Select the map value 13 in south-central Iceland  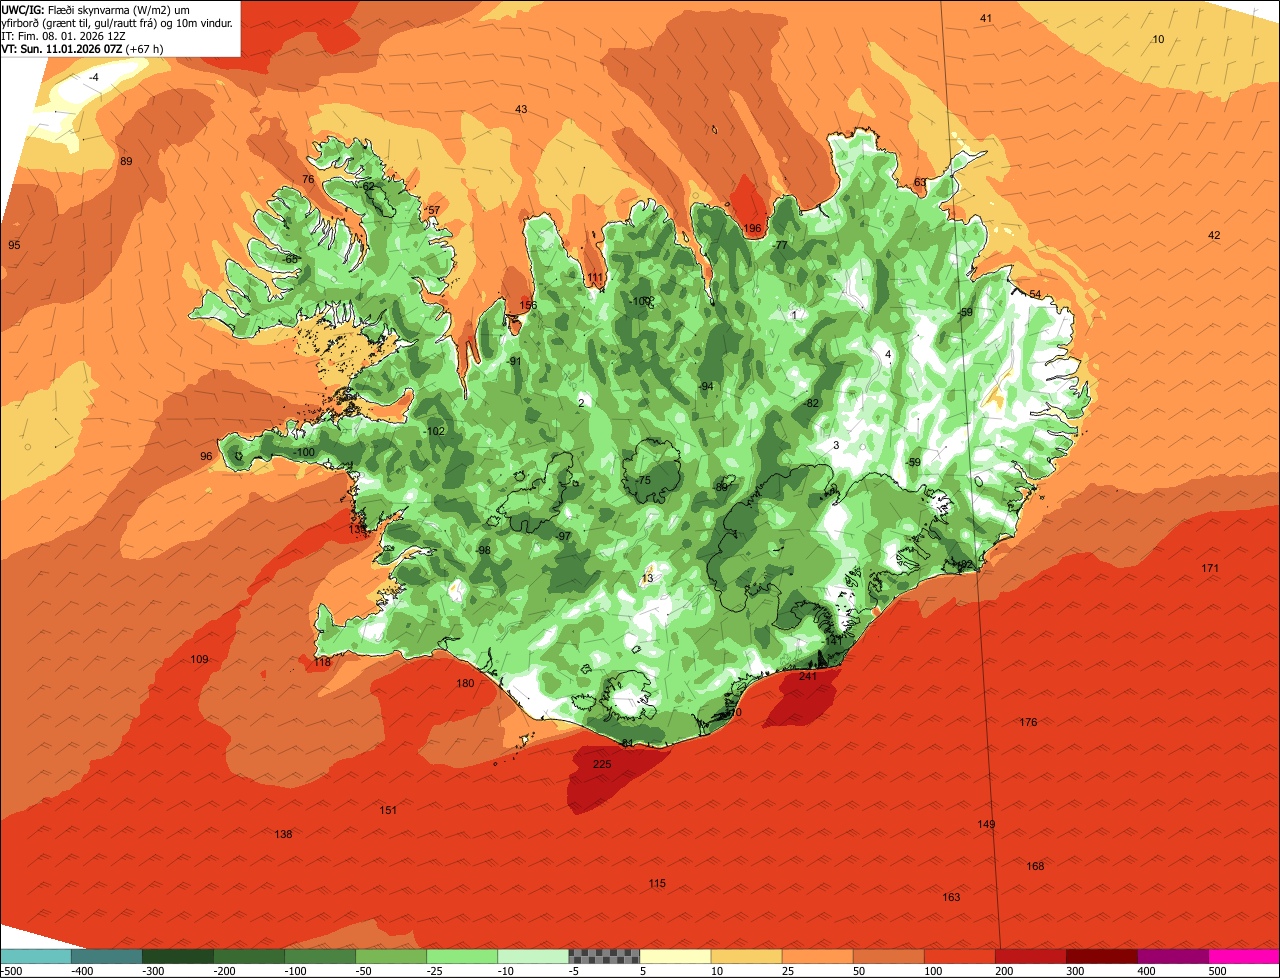click(x=647, y=578)
